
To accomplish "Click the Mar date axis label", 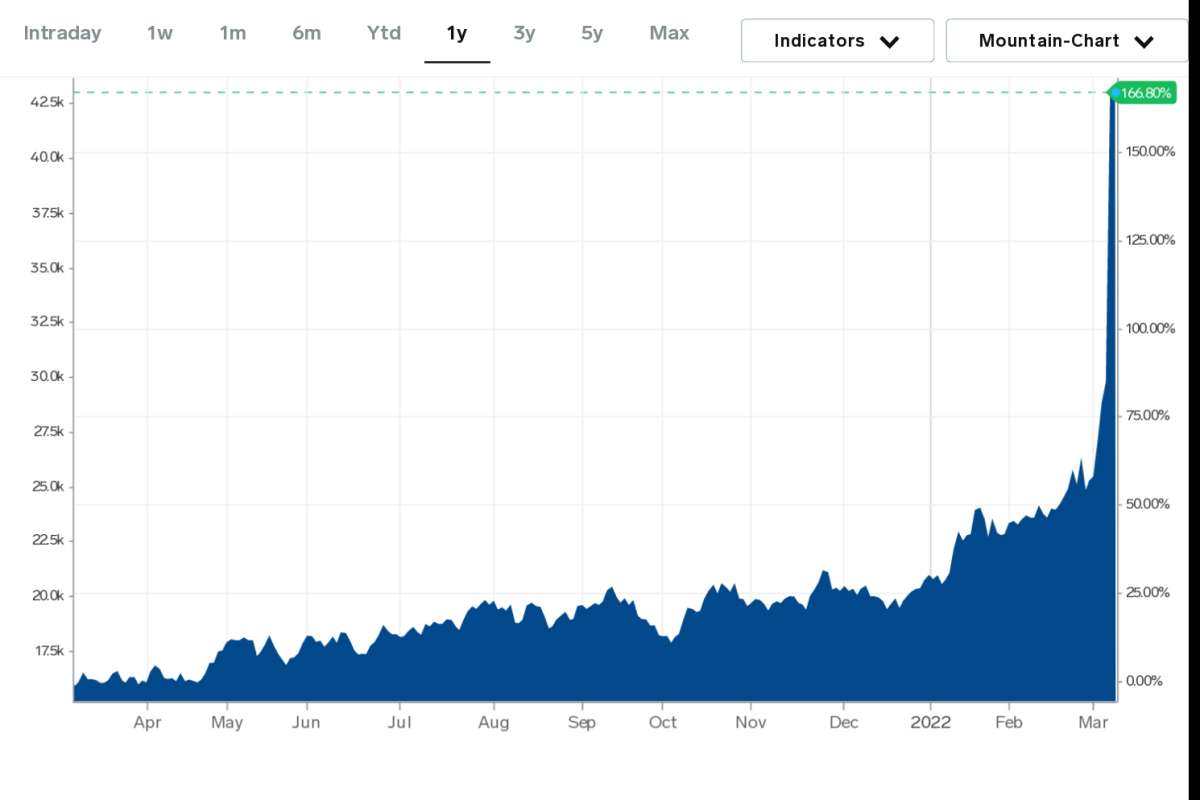I will [x=1094, y=722].
